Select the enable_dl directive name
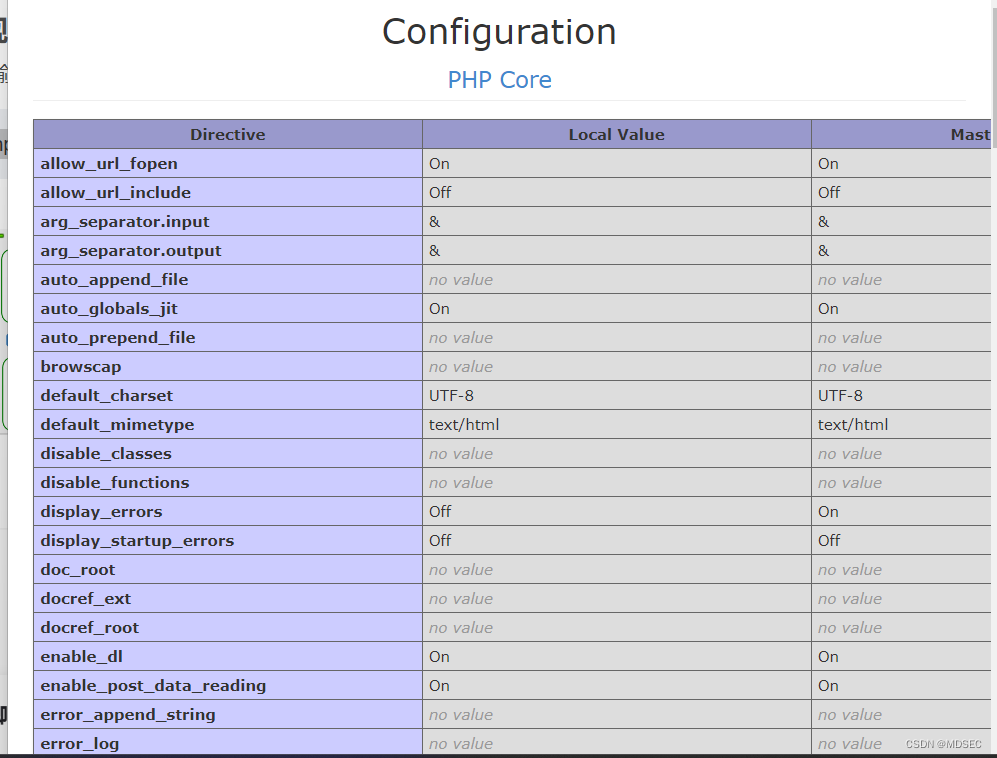The image size is (997, 758). (81, 657)
